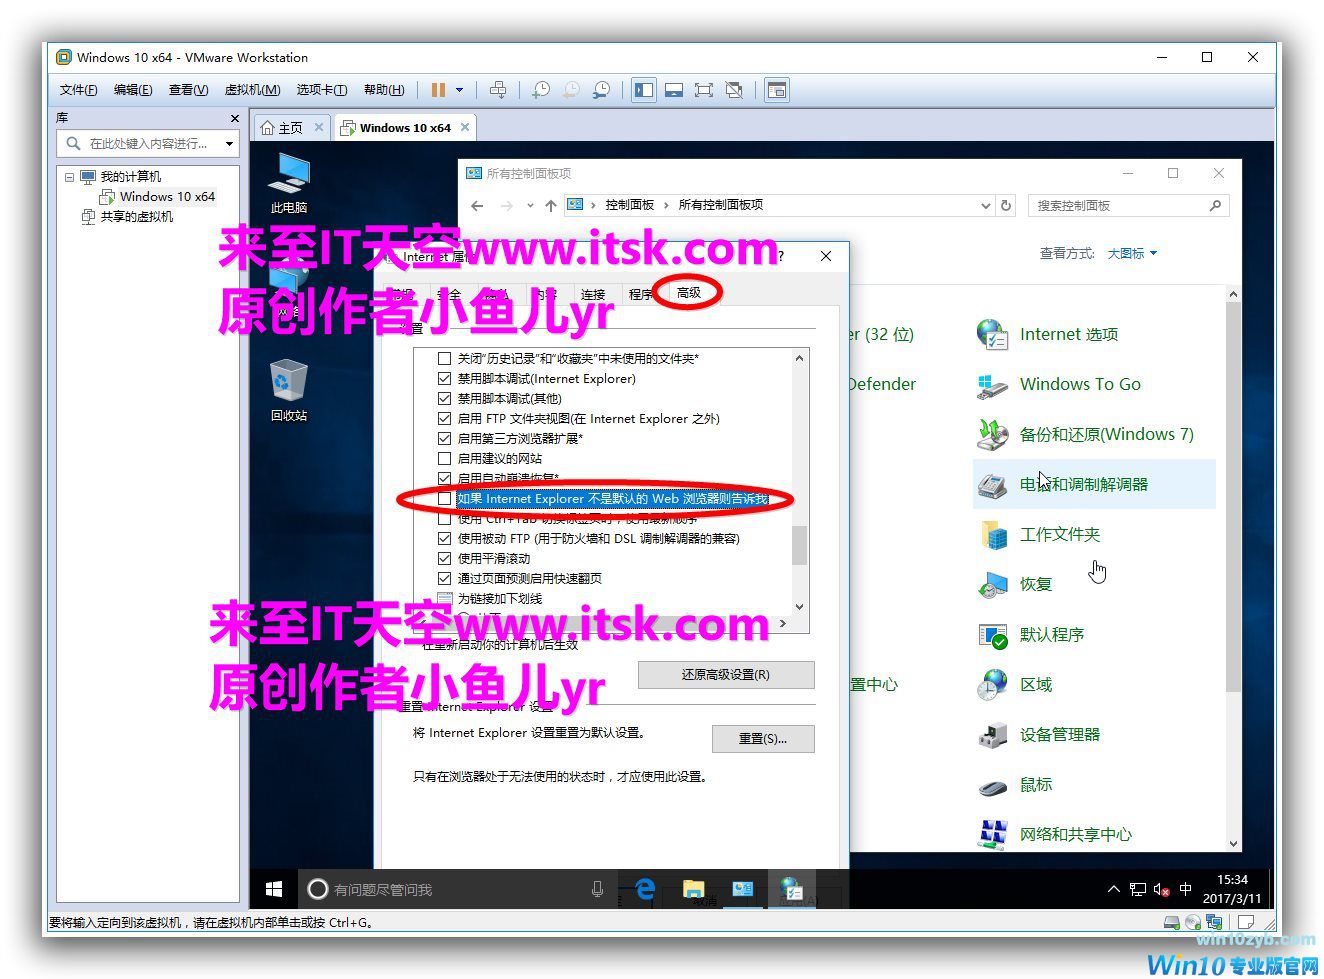Uncheck 禁用脚本调试(Internet Explorer)

[445, 378]
